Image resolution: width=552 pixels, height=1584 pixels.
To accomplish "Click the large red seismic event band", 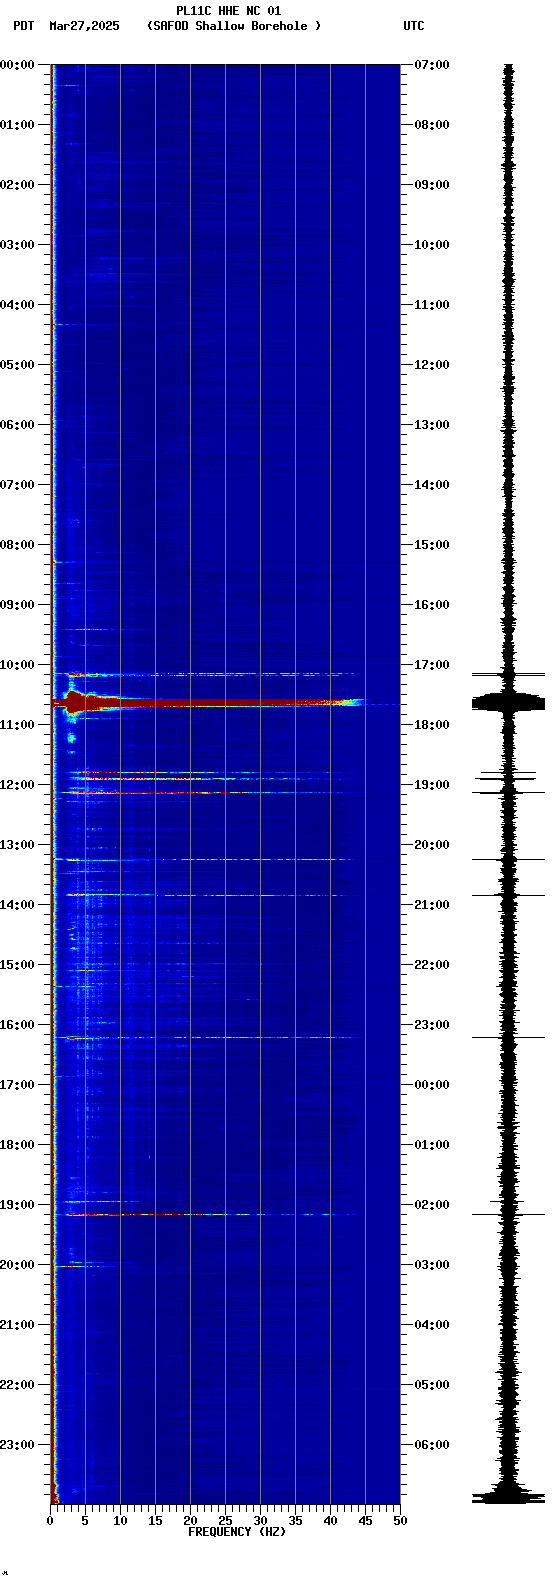I will click(208, 703).
